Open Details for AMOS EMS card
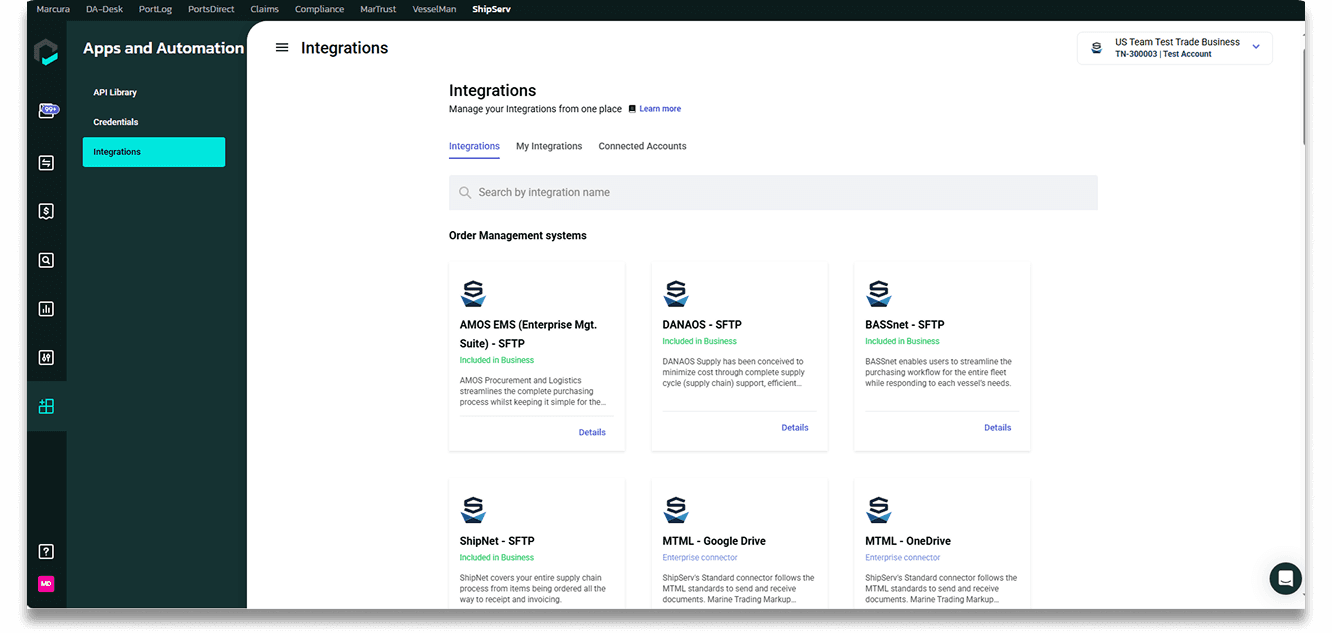Viewport: 1332px width, 633px height. 592,433
